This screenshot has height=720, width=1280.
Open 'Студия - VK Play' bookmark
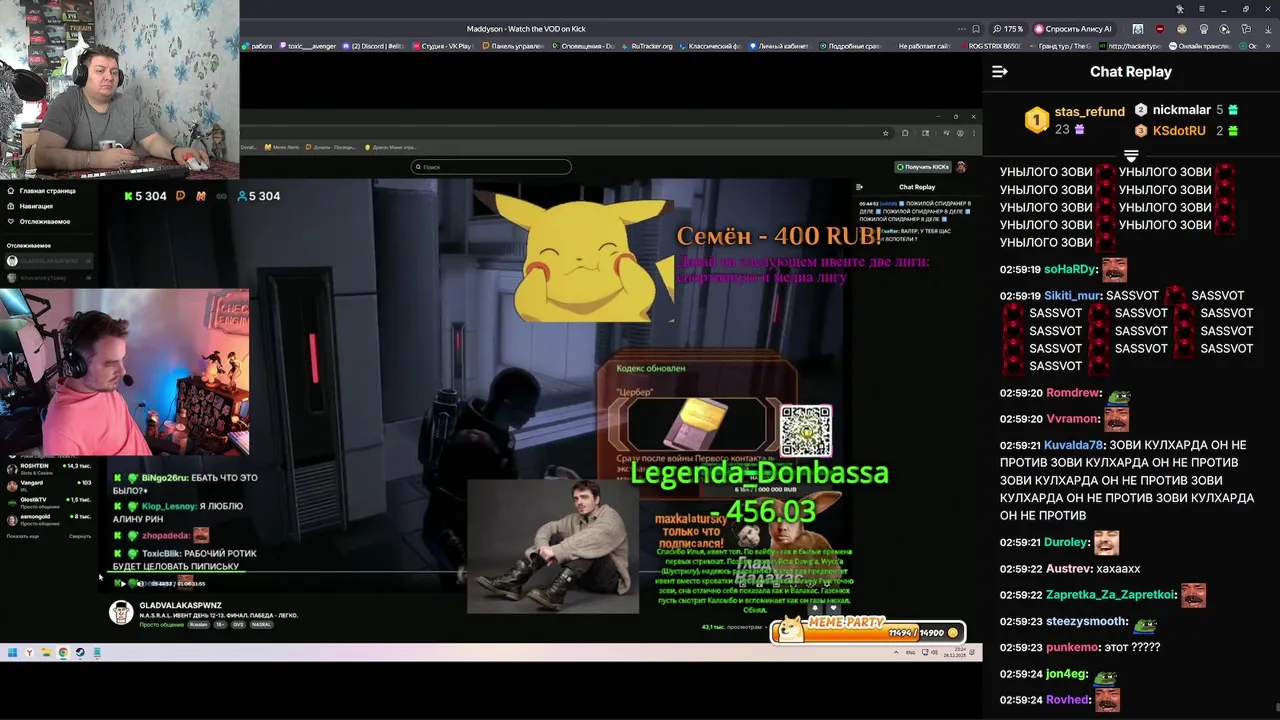(444, 46)
